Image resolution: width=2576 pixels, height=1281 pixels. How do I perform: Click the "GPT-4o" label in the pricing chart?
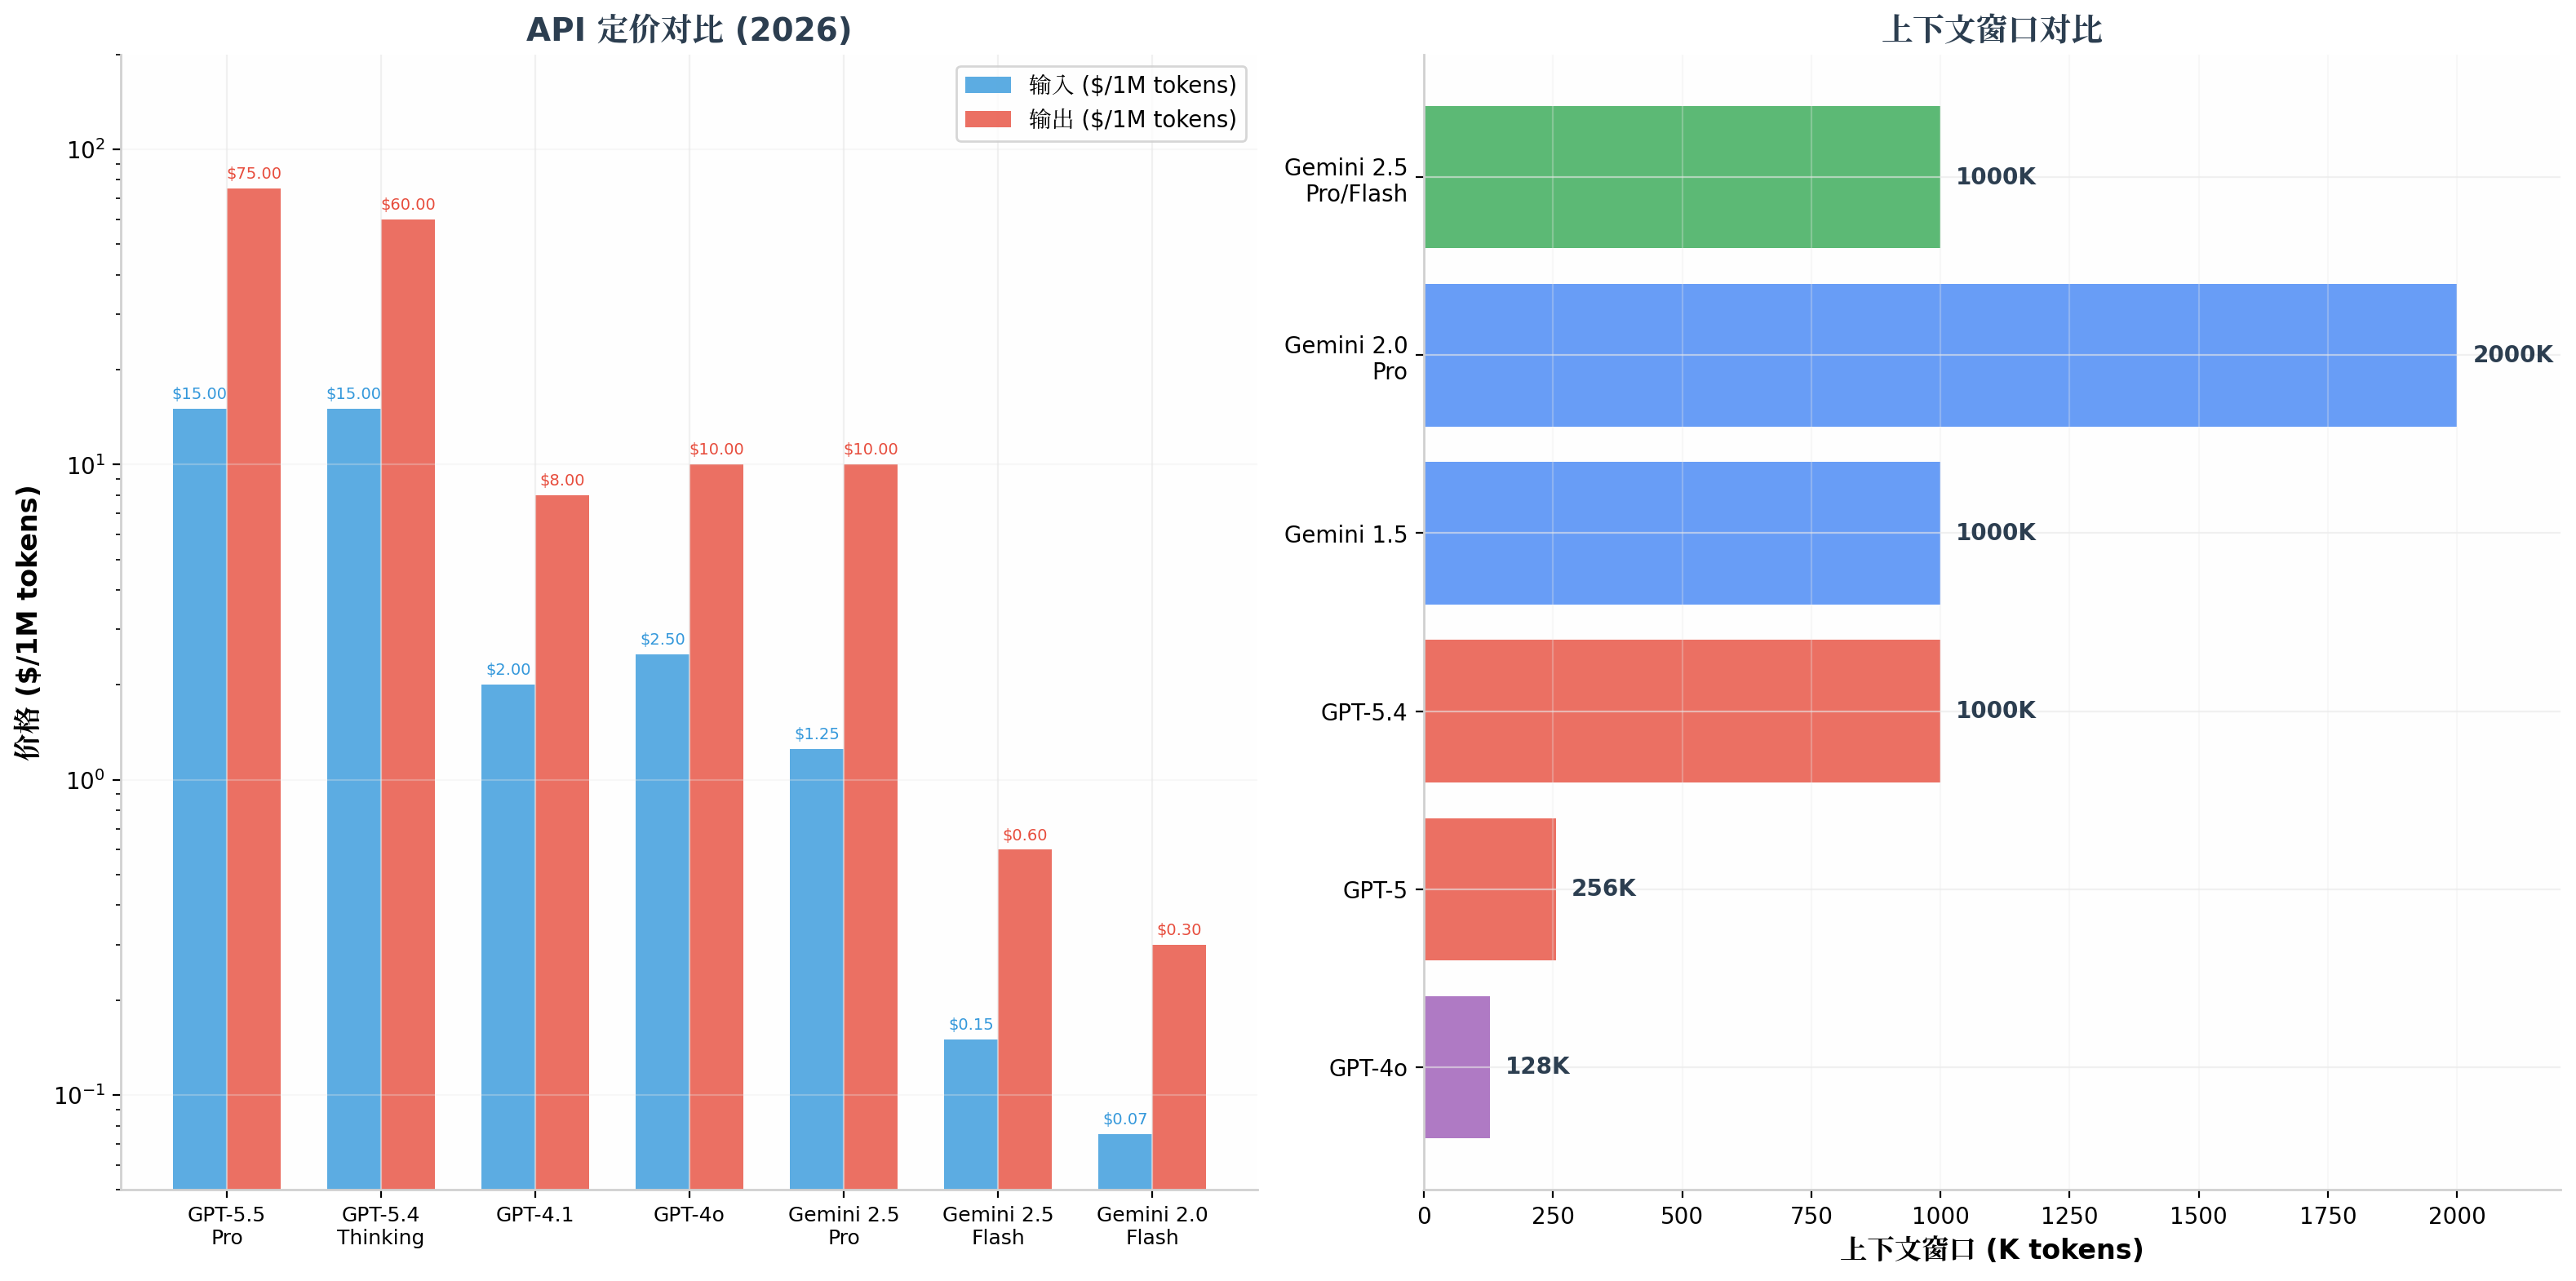[689, 1215]
